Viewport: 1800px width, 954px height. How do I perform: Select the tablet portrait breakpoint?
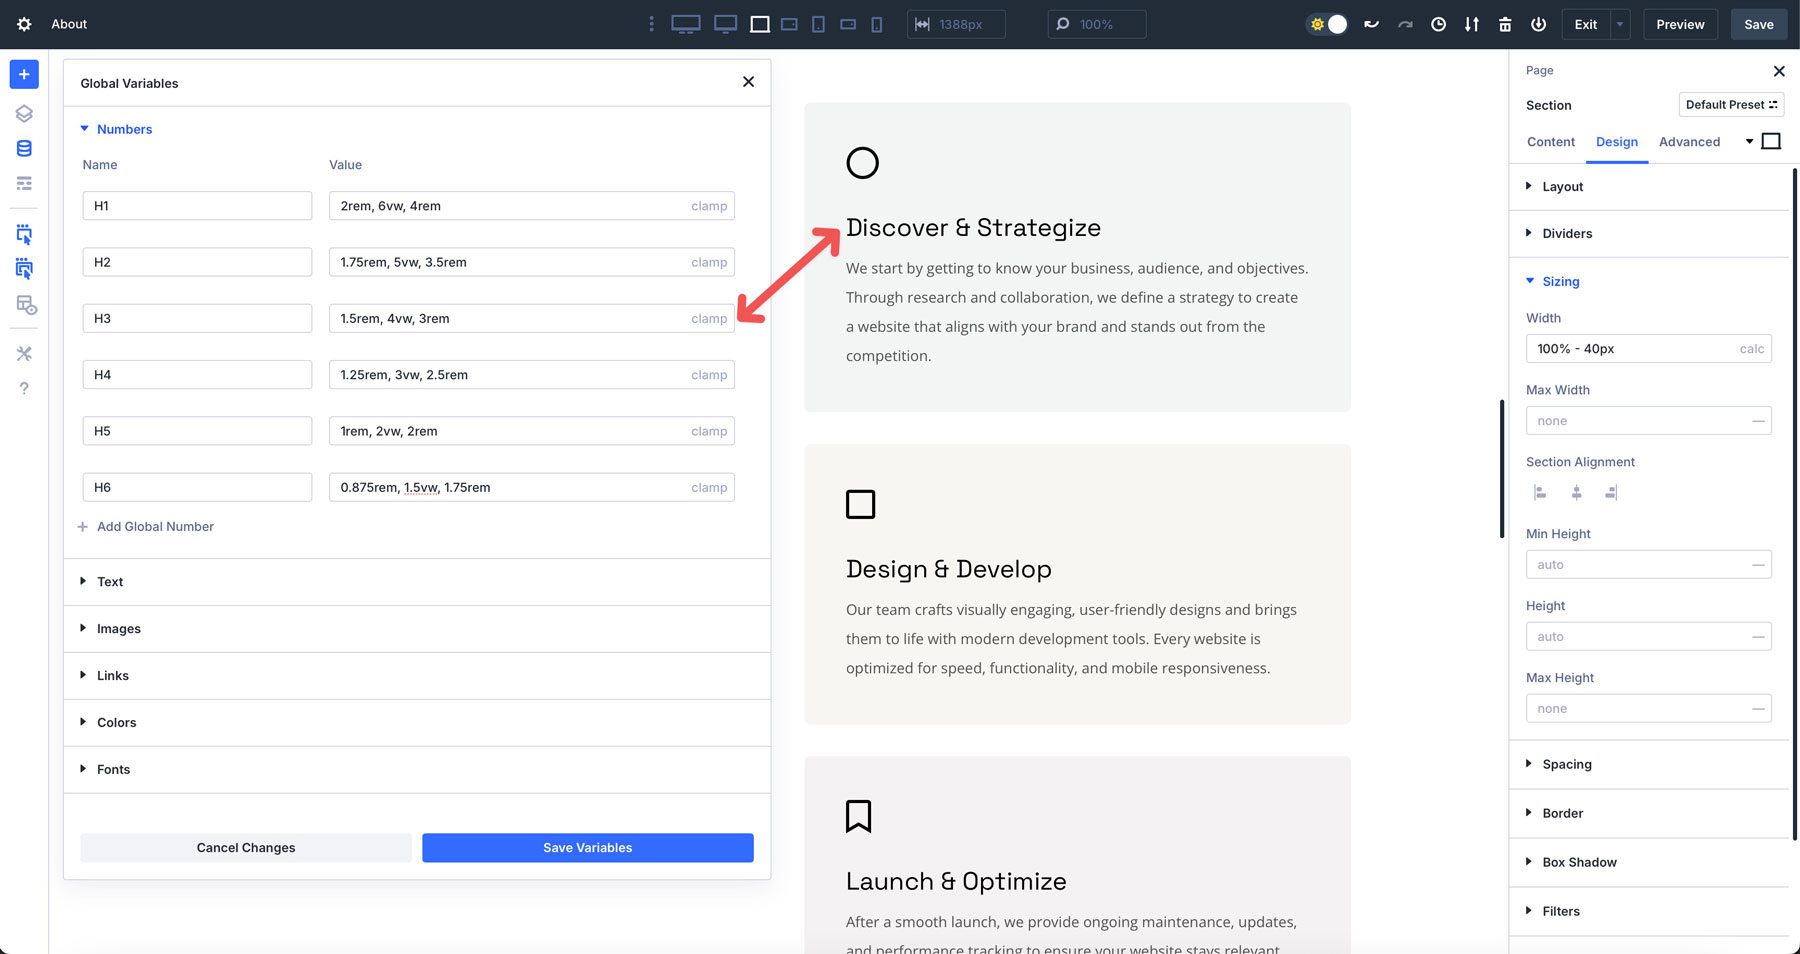(x=818, y=24)
